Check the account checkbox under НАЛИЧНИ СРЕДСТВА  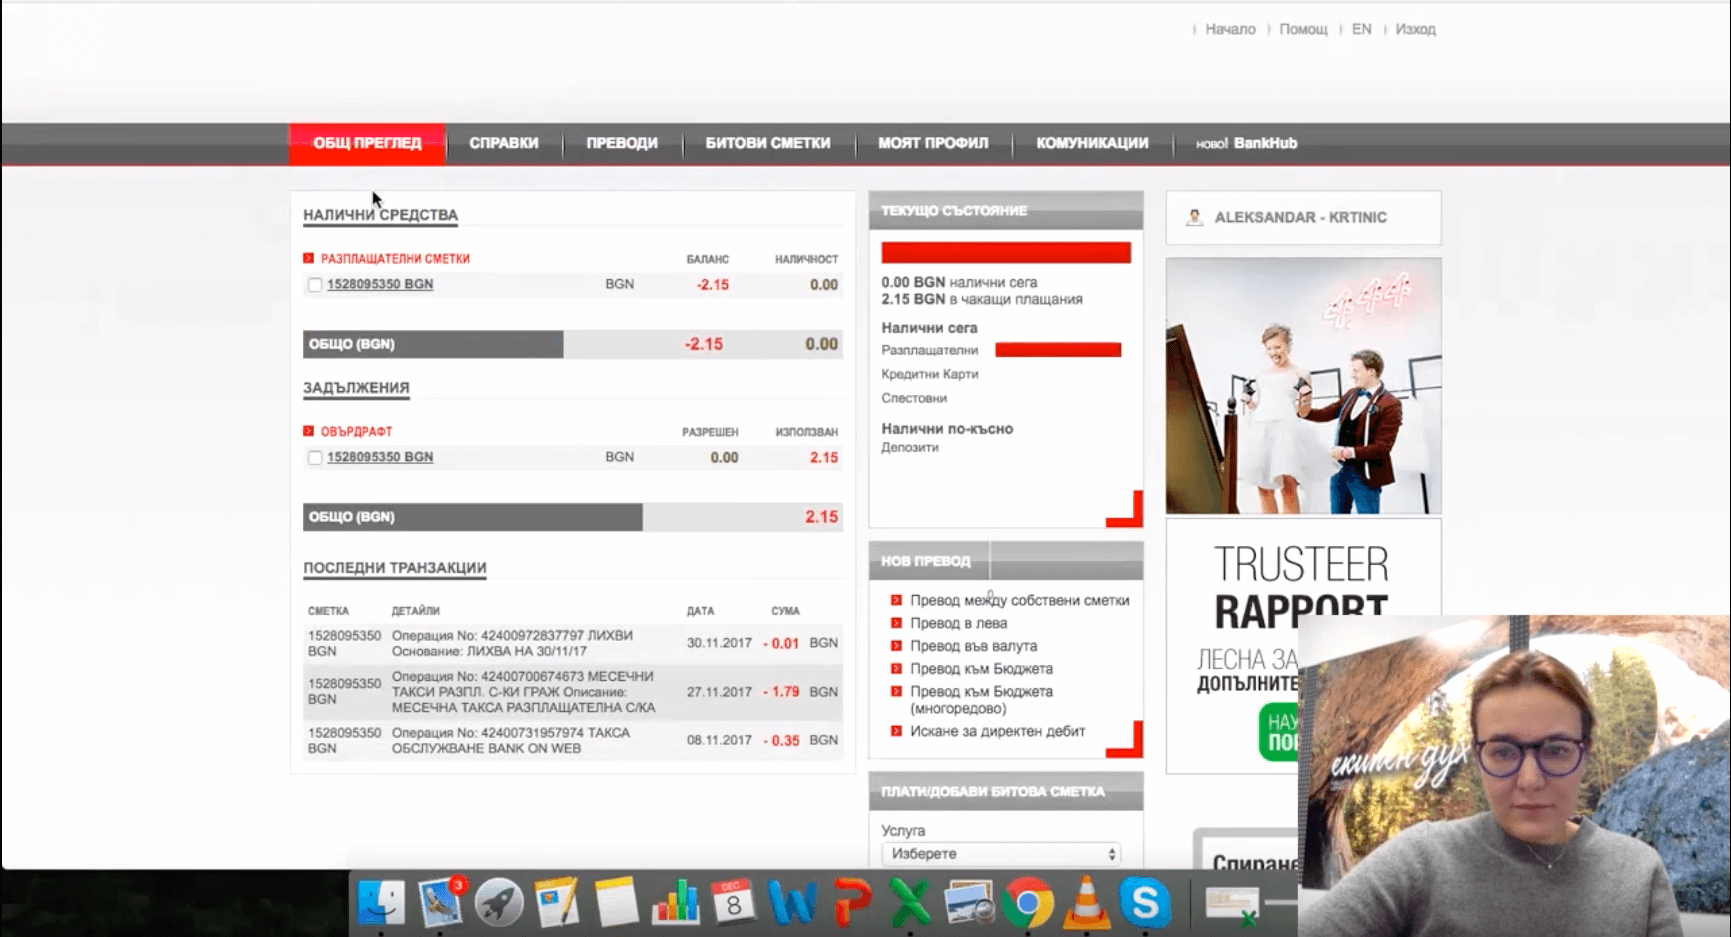(314, 284)
